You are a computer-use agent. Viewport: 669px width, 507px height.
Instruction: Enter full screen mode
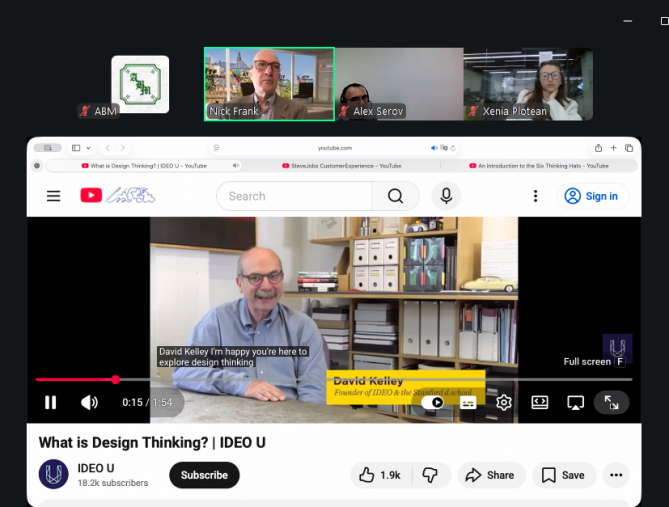[x=611, y=402]
